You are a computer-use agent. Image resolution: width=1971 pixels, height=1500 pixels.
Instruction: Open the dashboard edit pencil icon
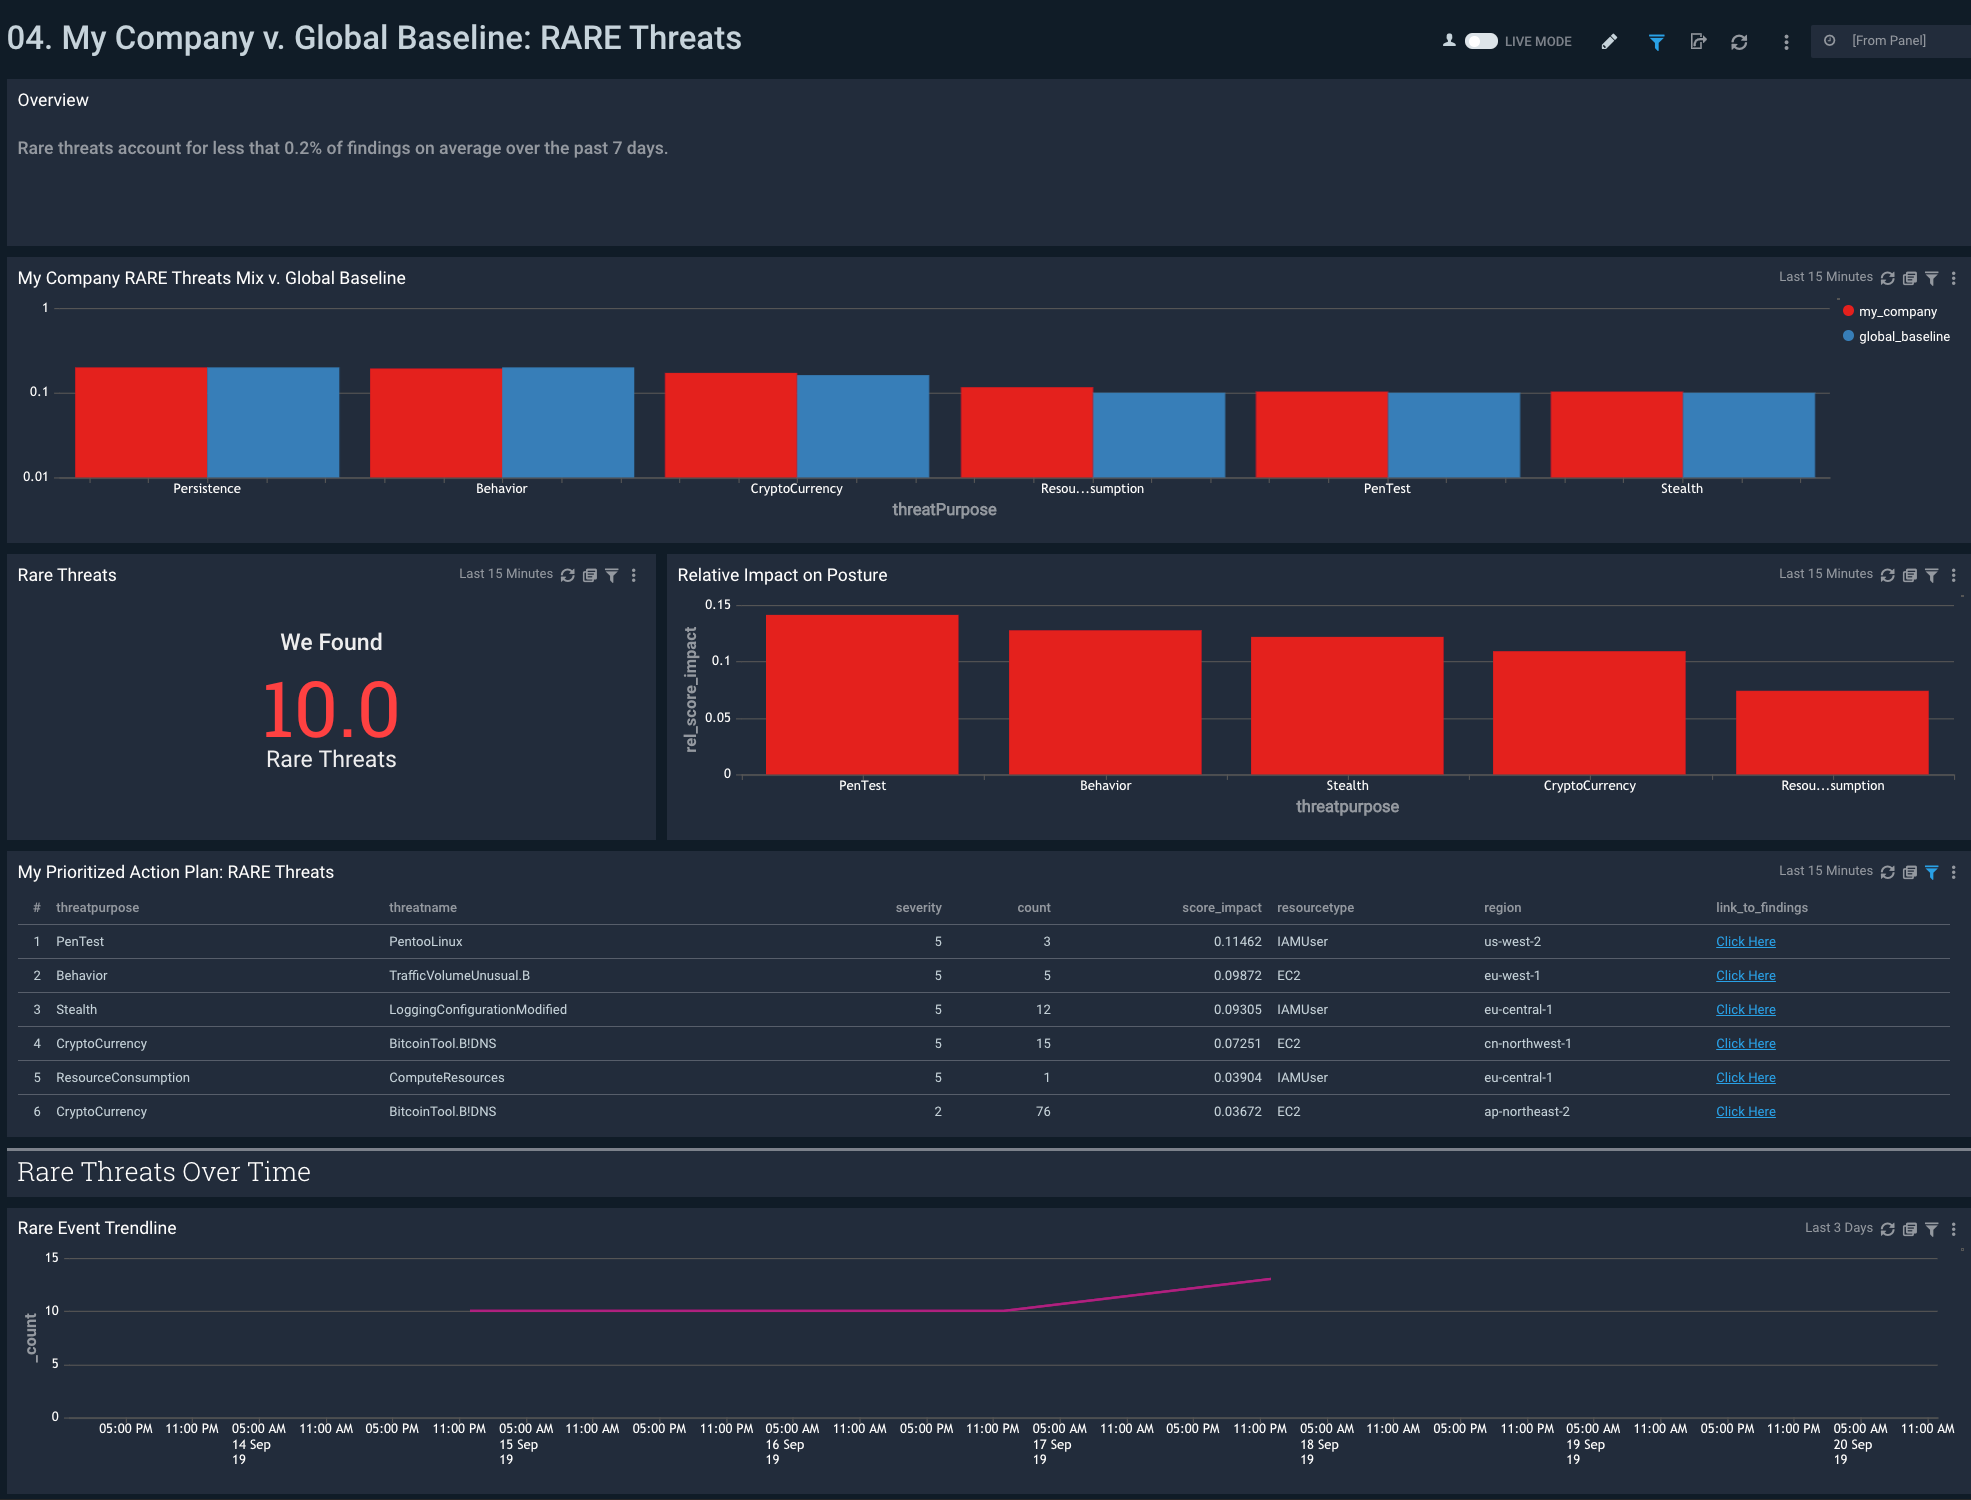coord(1609,41)
